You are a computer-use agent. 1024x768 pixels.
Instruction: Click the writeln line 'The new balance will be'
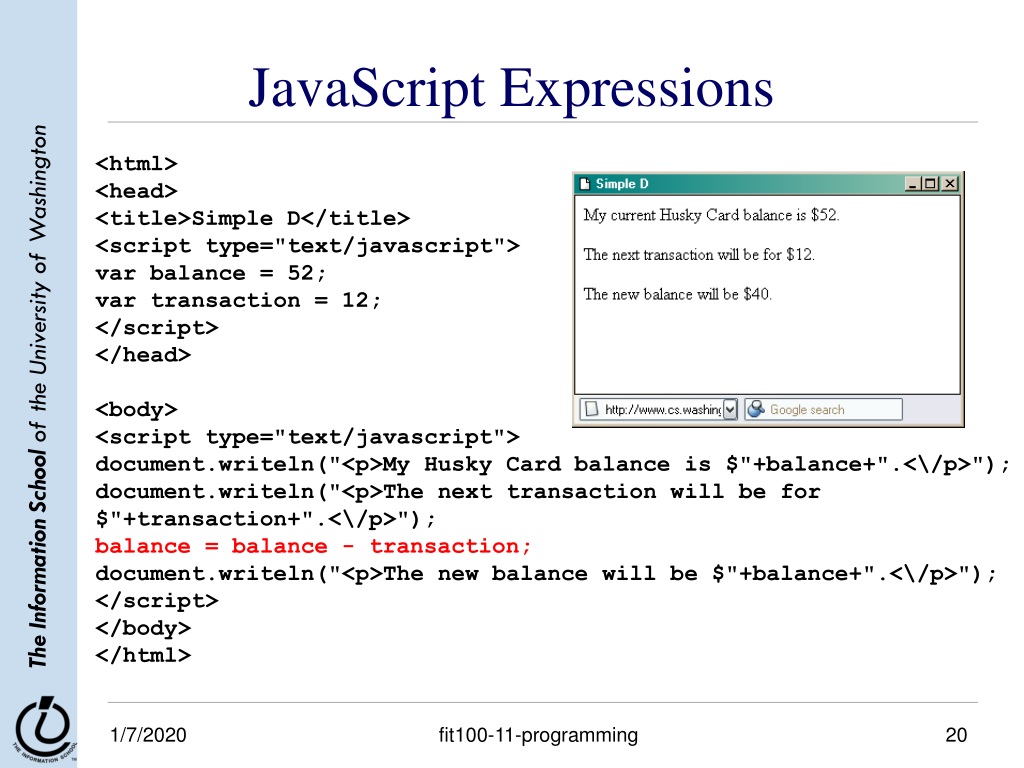click(x=546, y=573)
